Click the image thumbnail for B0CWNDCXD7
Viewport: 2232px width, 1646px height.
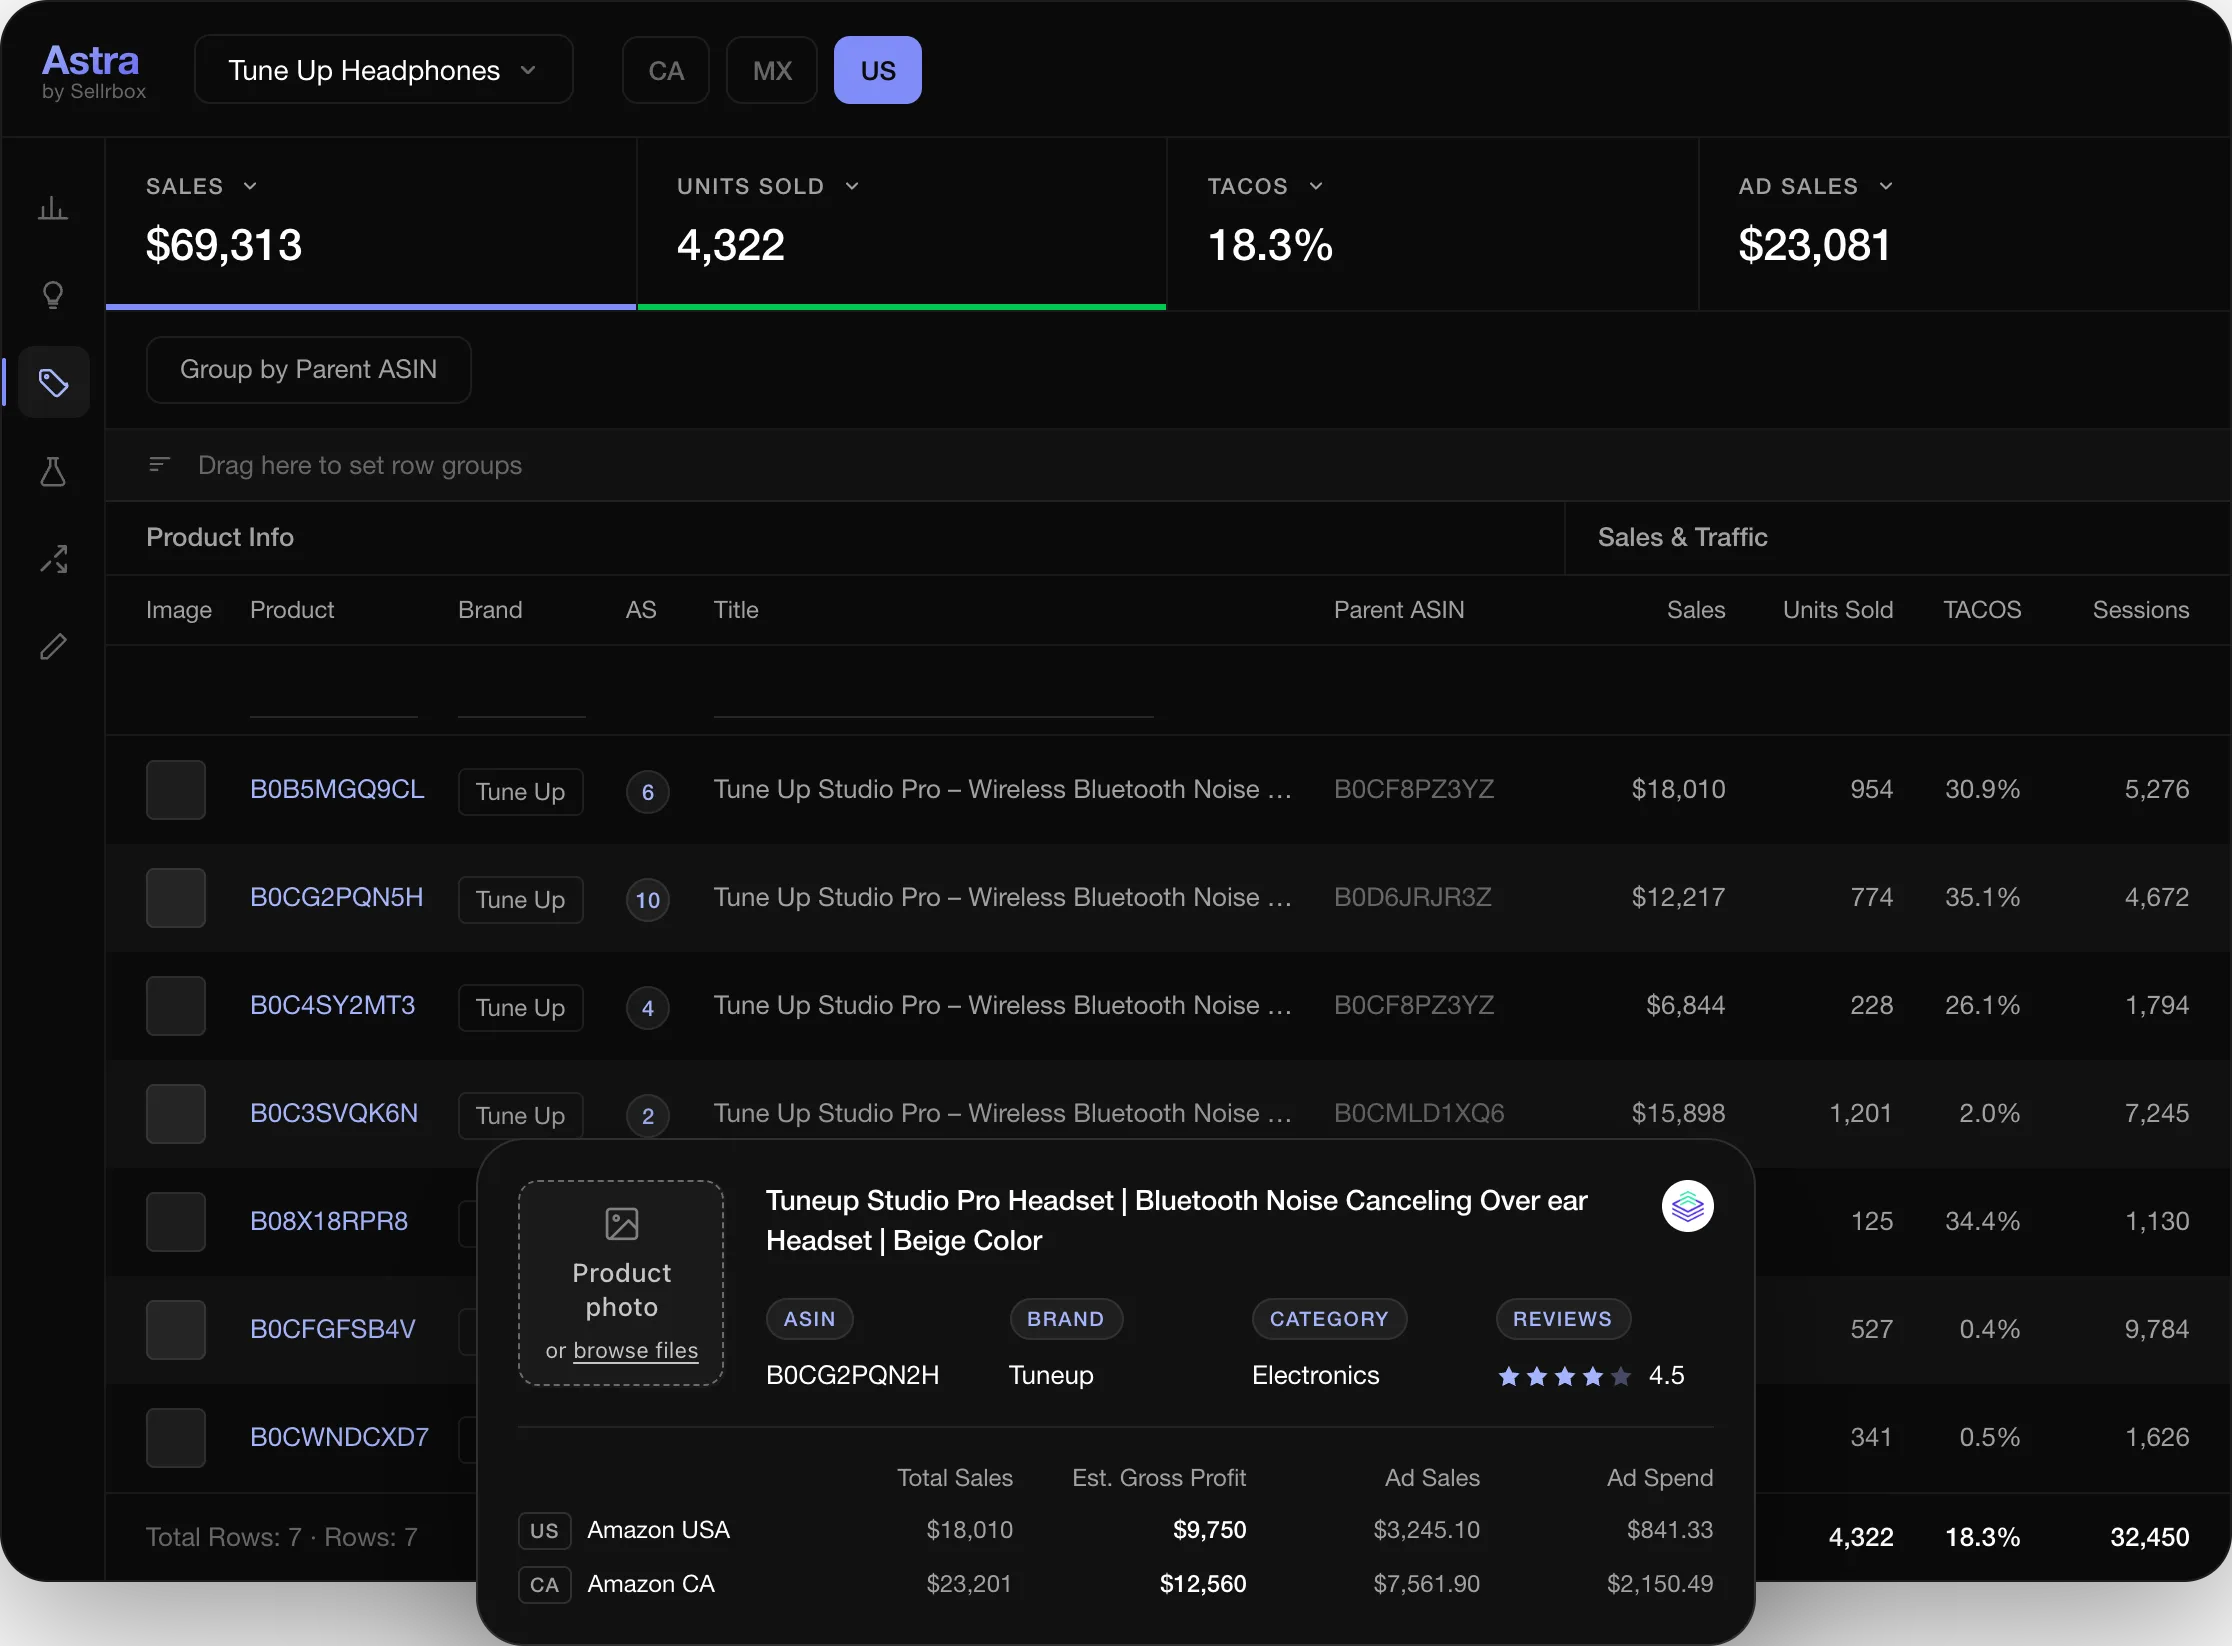(176, 1438)
